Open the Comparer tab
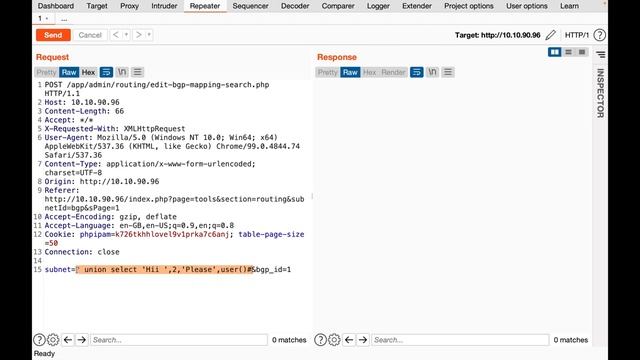 pyautogui.click(x=338, y=6)
